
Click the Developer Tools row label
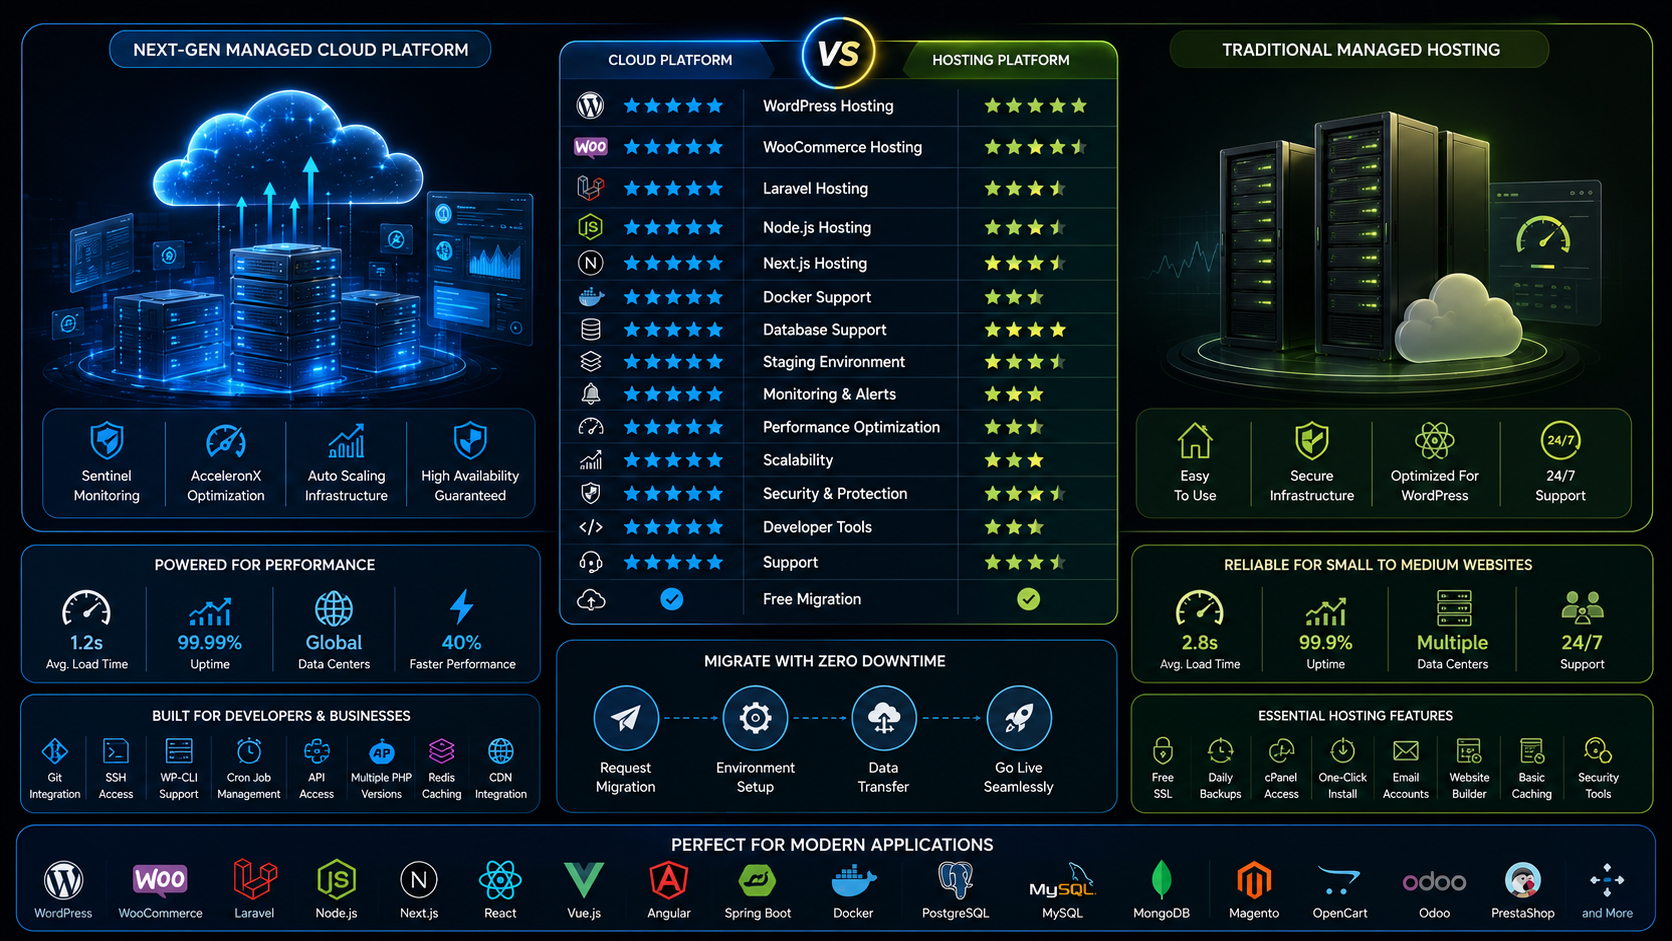click(817, 527)
